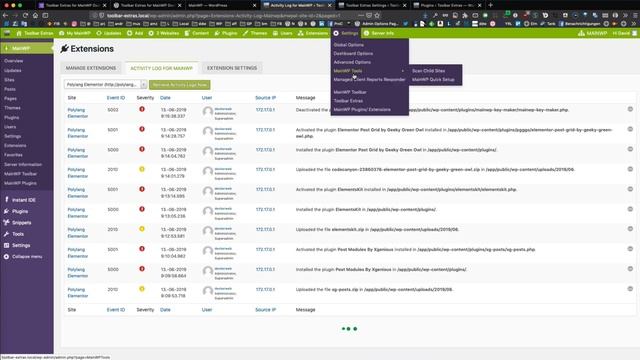Image resolution: width=640 pixels, height=360 pixels.
Task: Click the 172.17.0.1 IP in the Installed ElementsKit row
Action: point(265,209)
